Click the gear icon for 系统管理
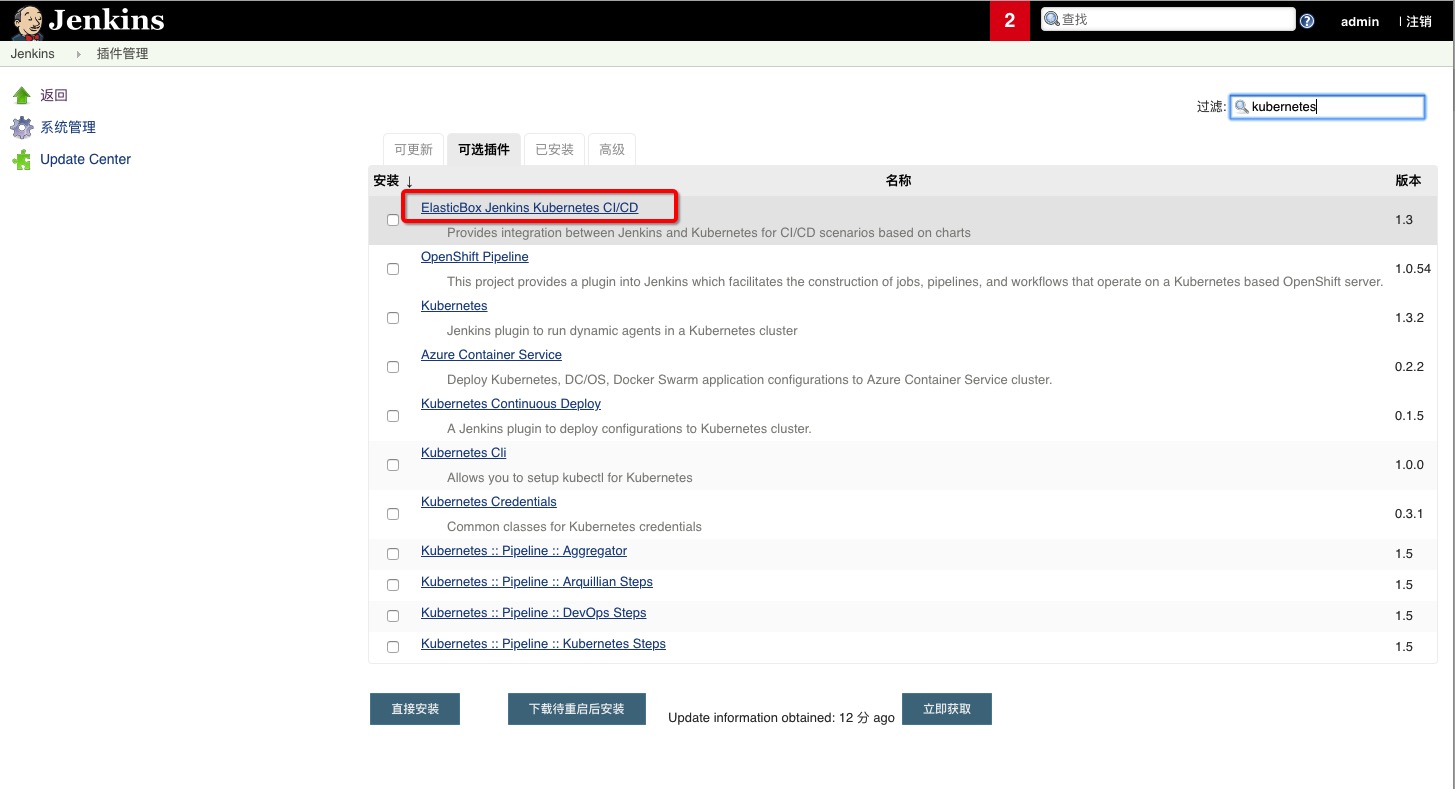The width and height of the screenshot is (1455, 789). pos(21,127)
